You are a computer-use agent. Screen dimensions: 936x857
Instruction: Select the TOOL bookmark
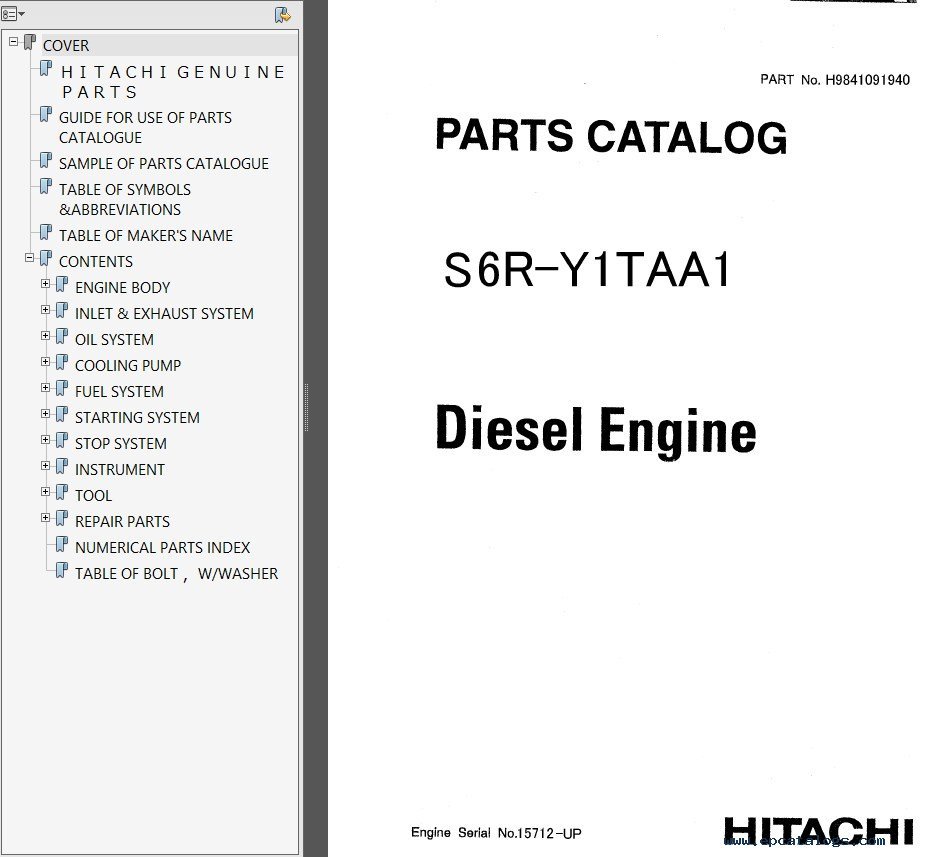(x=93, y=495)
